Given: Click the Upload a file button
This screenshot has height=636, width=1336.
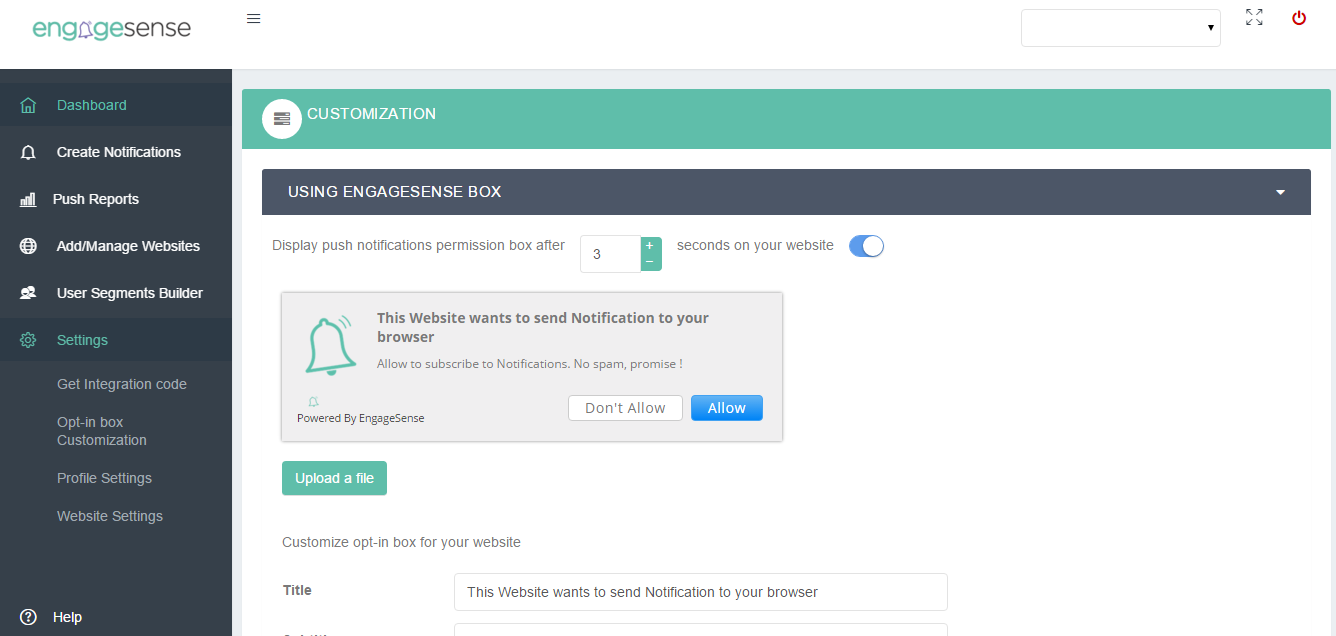Looking at the screenshot, I should click(x=334, y=478).
